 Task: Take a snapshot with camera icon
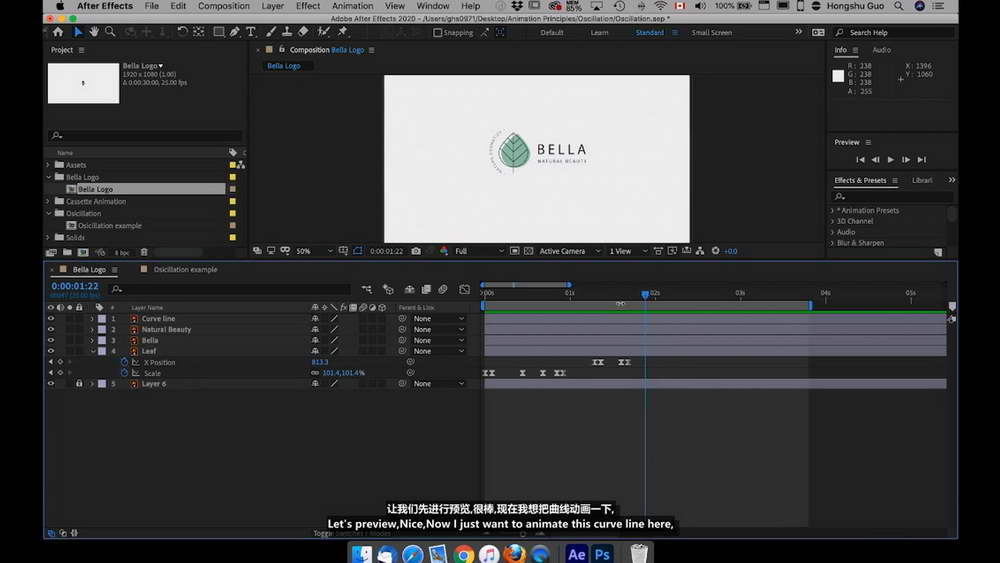pyautogui.click(x=416, y=251)
